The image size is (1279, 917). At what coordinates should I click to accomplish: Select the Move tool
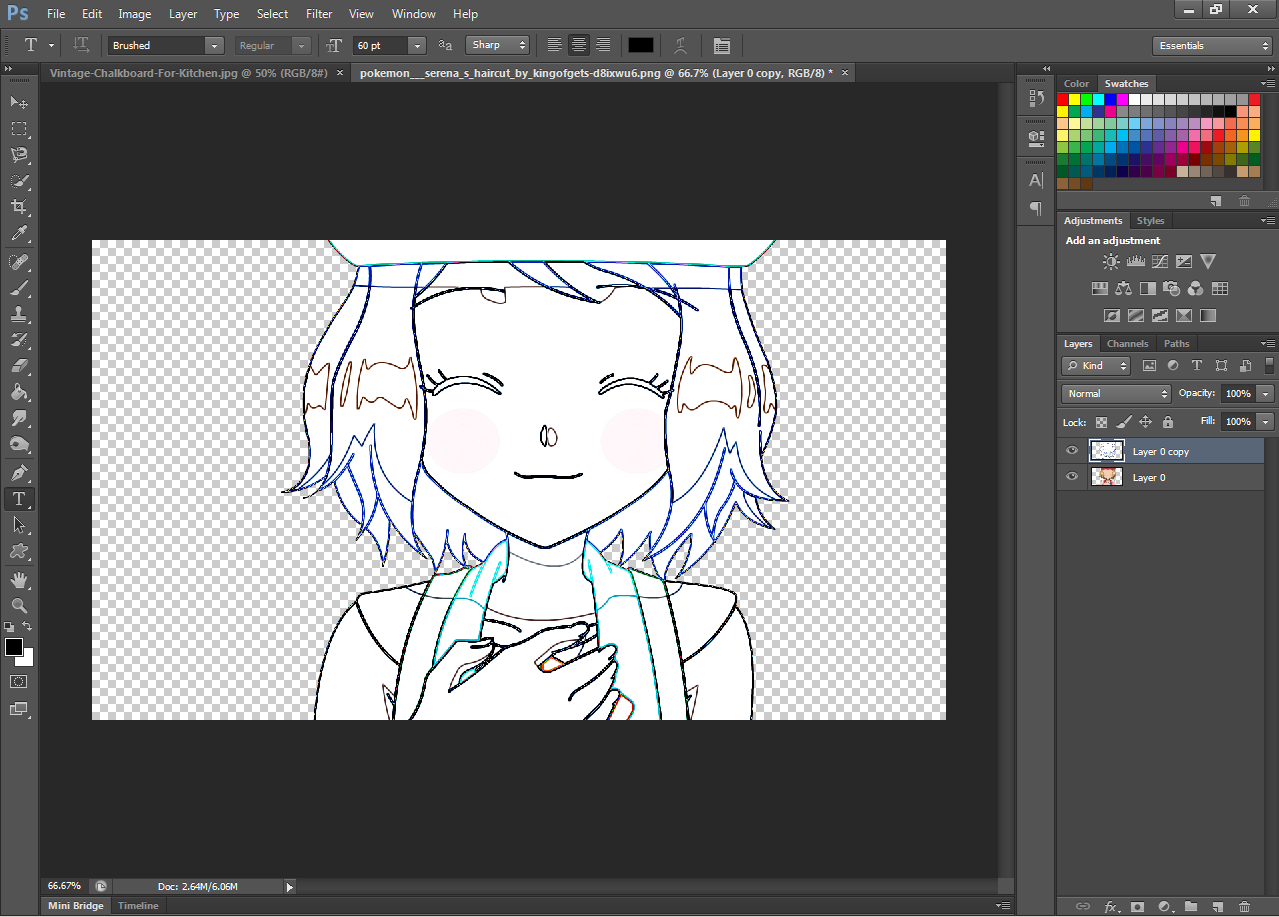(18, 103)
